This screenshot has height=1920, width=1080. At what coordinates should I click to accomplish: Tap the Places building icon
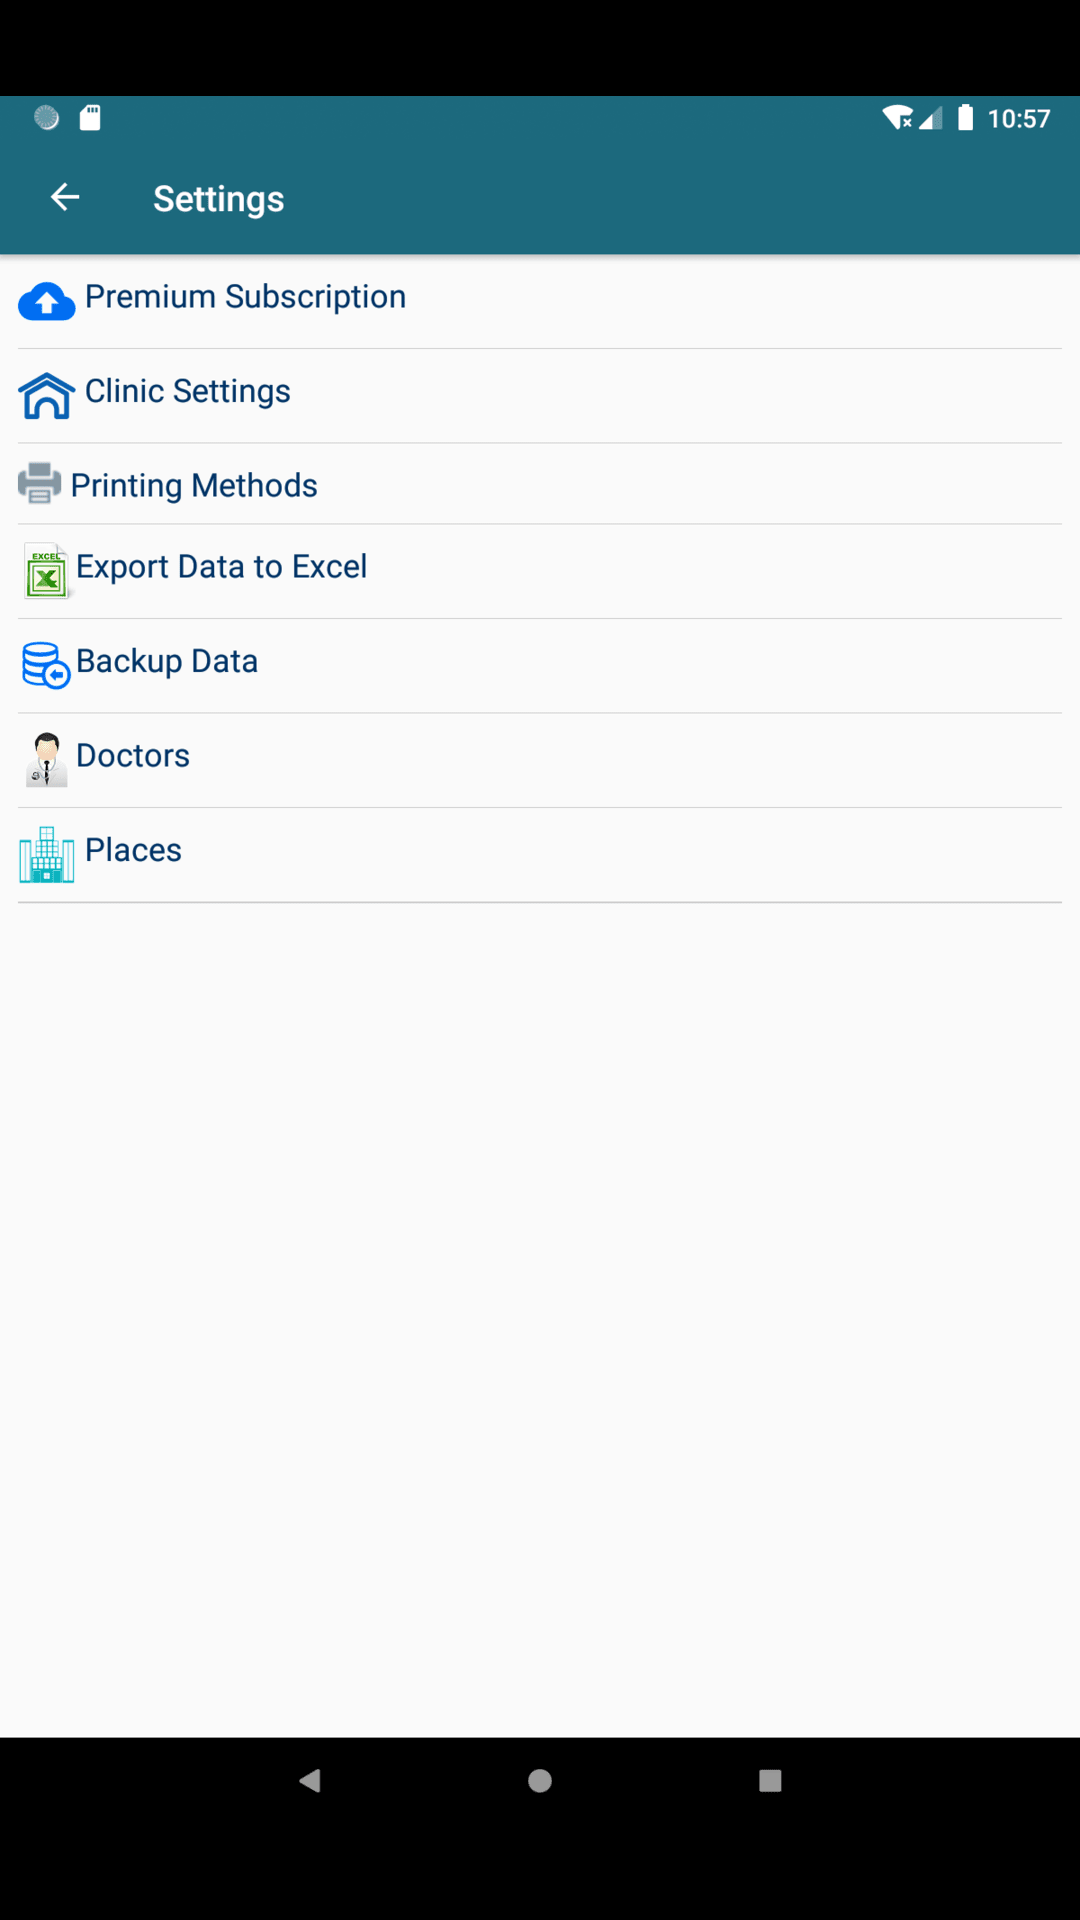[47, 855]
